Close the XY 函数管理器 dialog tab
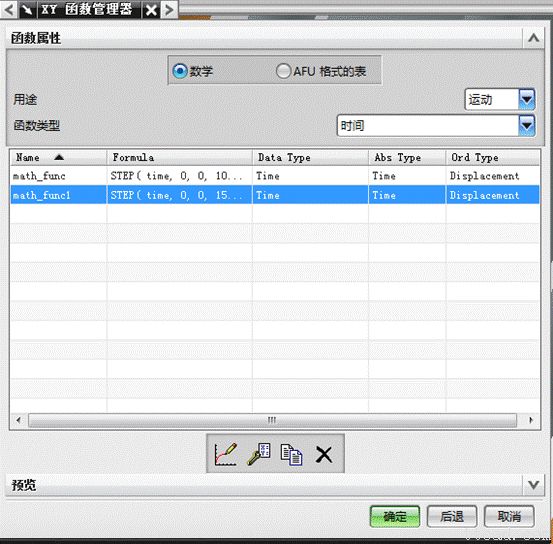 pyautogui.click(x=151, y=10)
